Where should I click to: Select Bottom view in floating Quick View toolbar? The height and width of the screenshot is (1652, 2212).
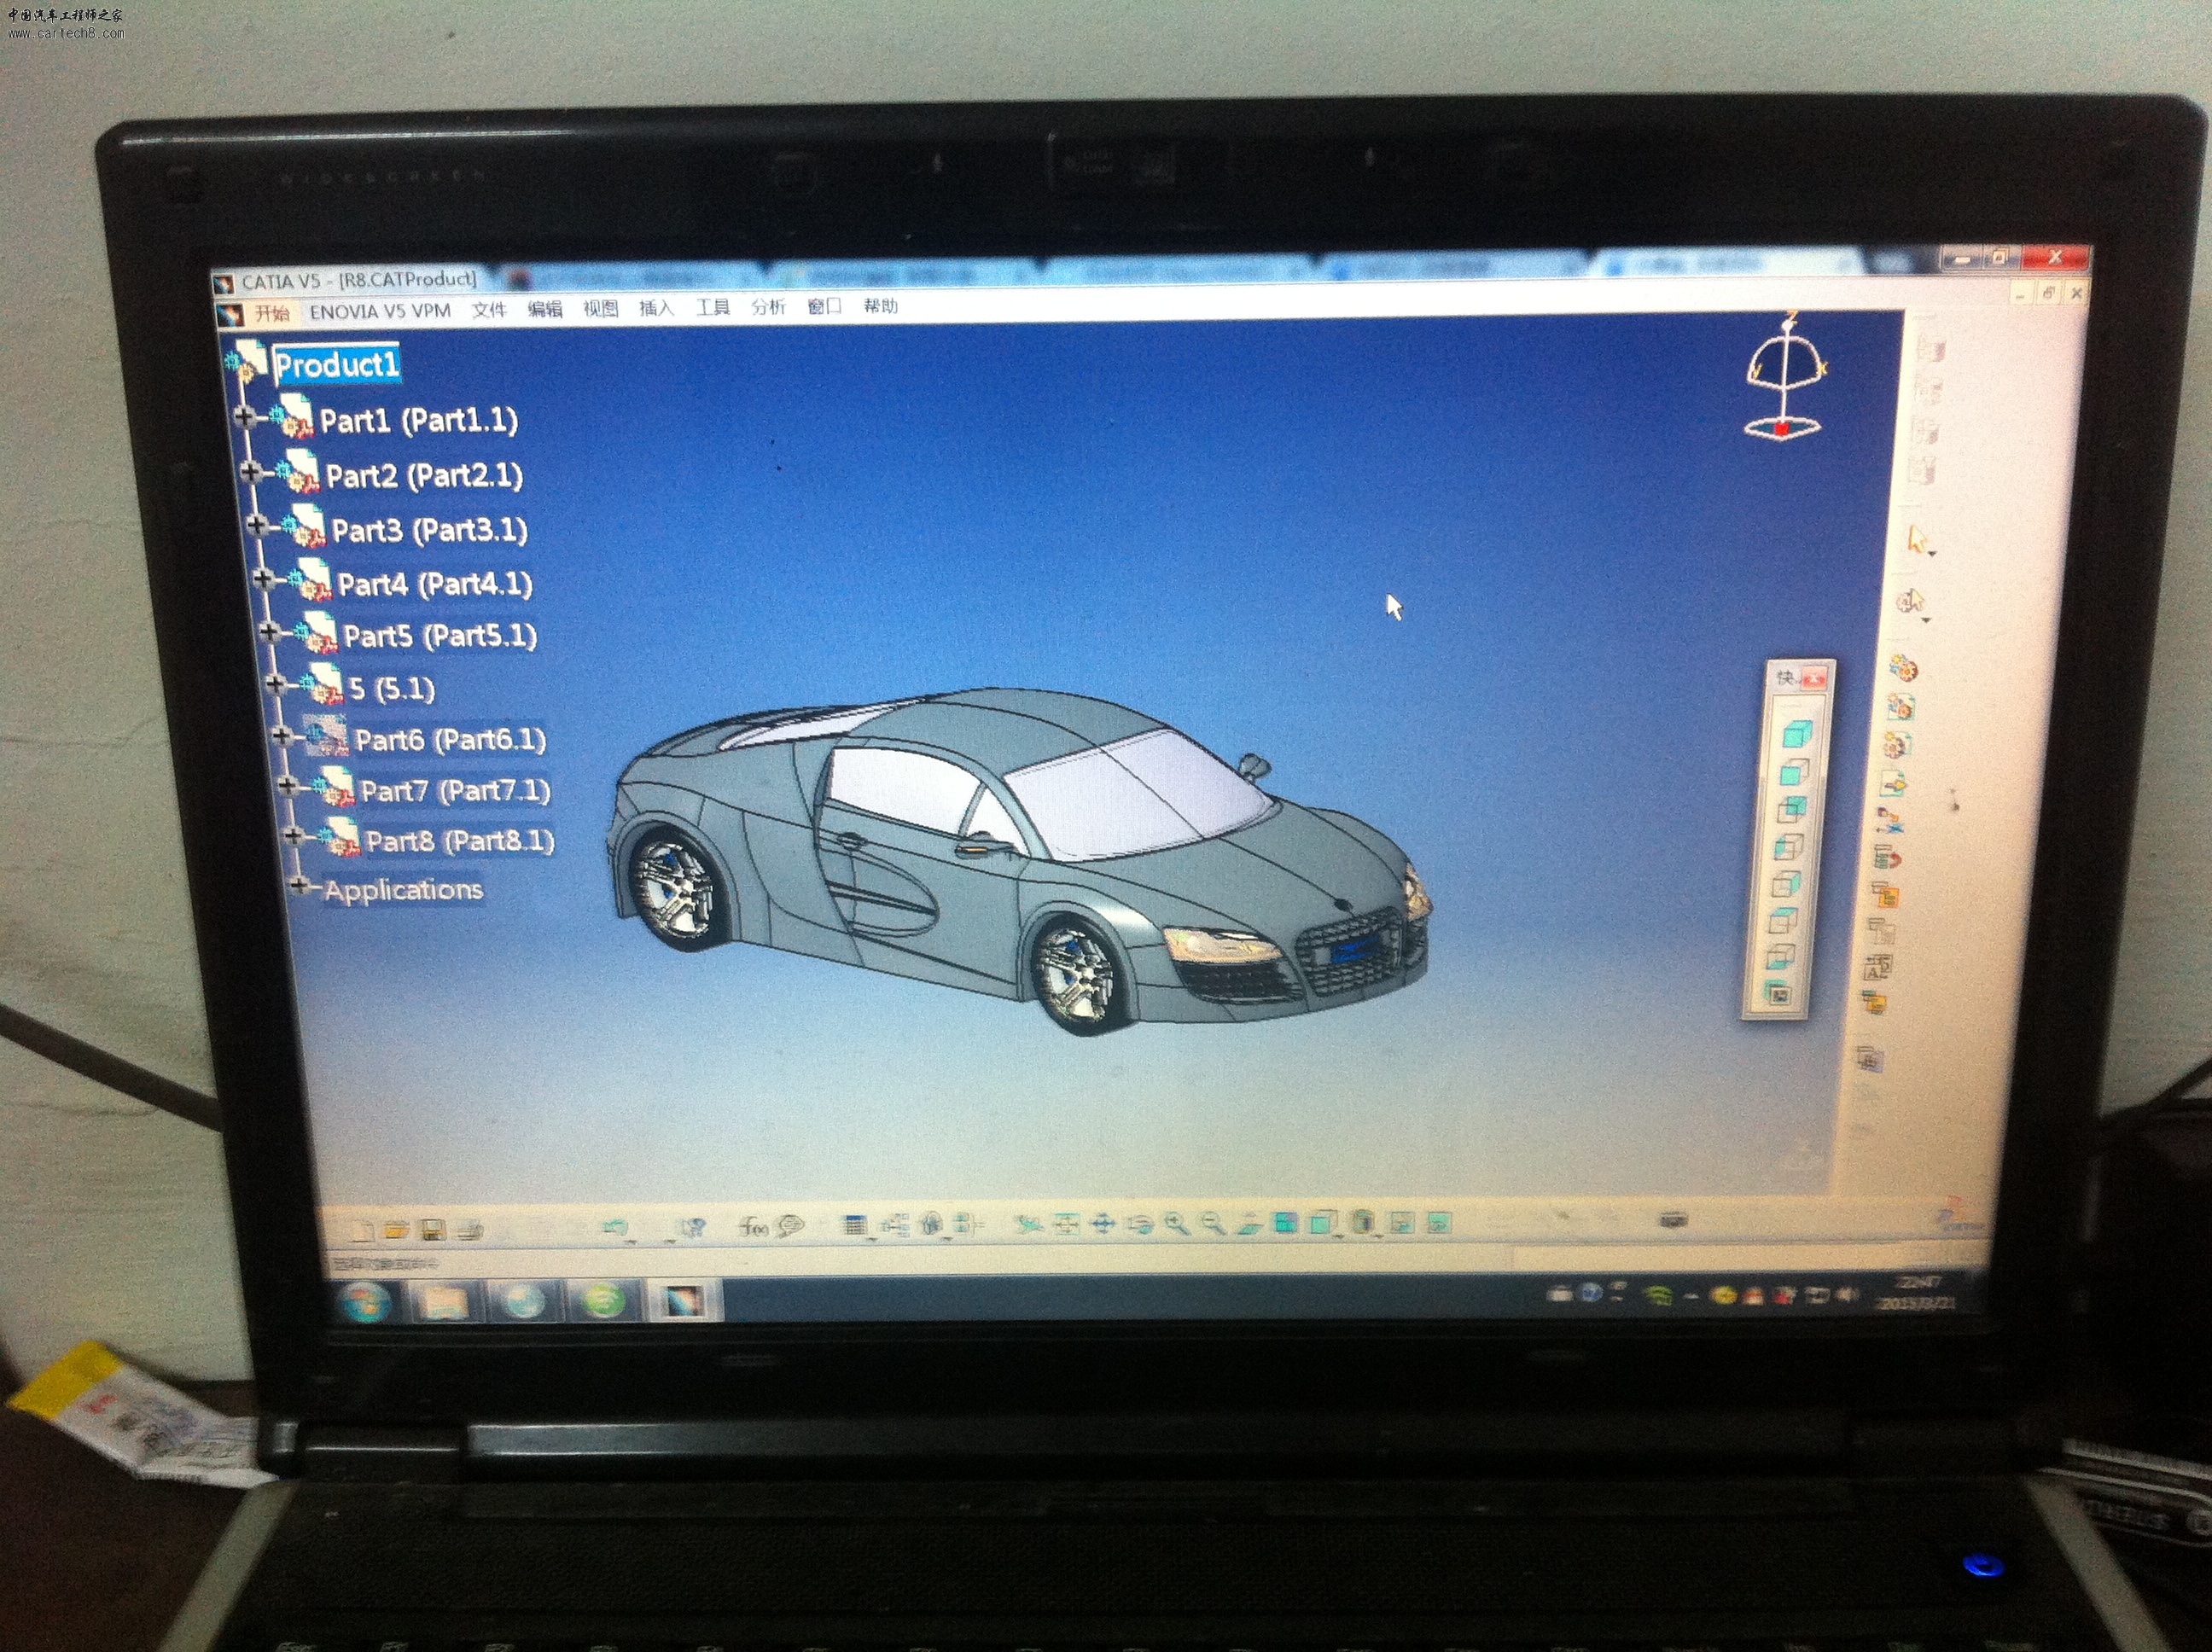(1780, 957)
